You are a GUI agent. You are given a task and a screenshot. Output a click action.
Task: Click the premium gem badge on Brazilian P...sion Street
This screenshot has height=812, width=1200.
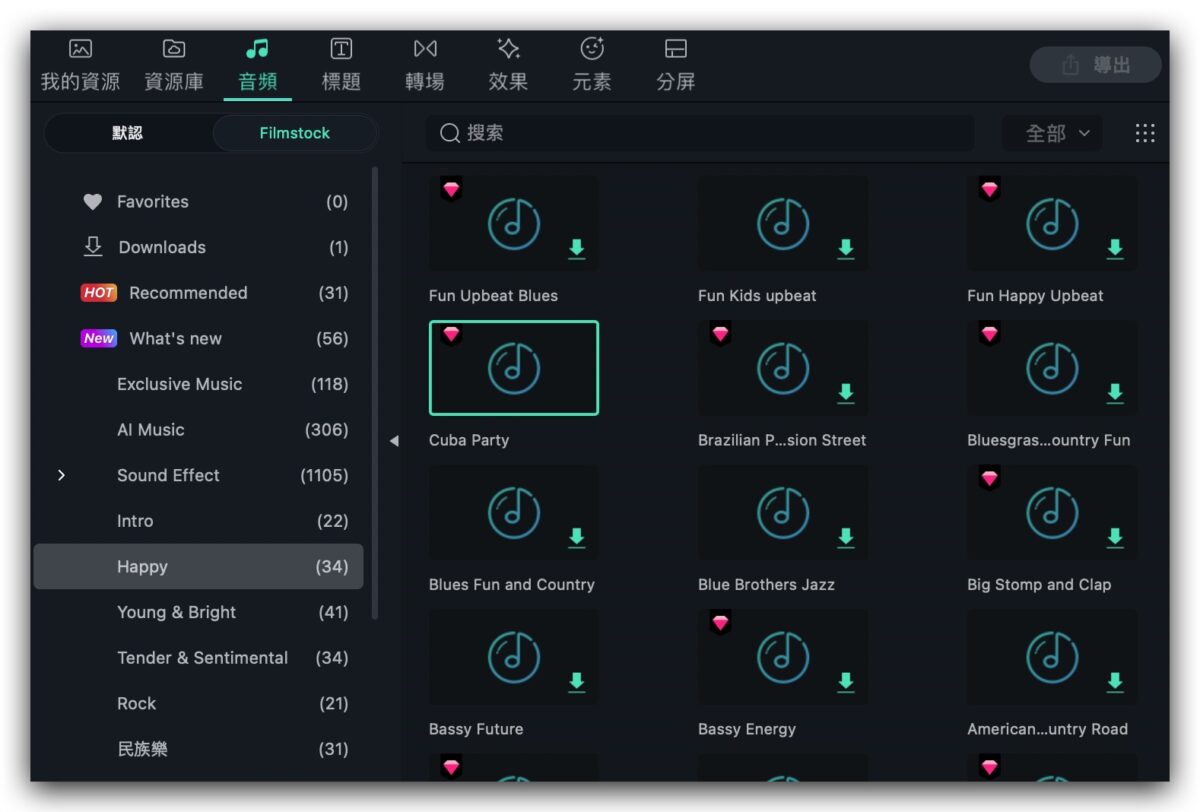click(720, 334)
